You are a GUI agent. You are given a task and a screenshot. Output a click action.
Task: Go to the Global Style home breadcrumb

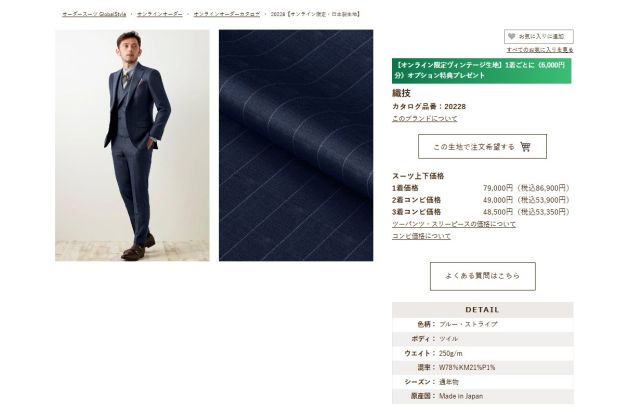pyautogui.click(x=94, y=14)
